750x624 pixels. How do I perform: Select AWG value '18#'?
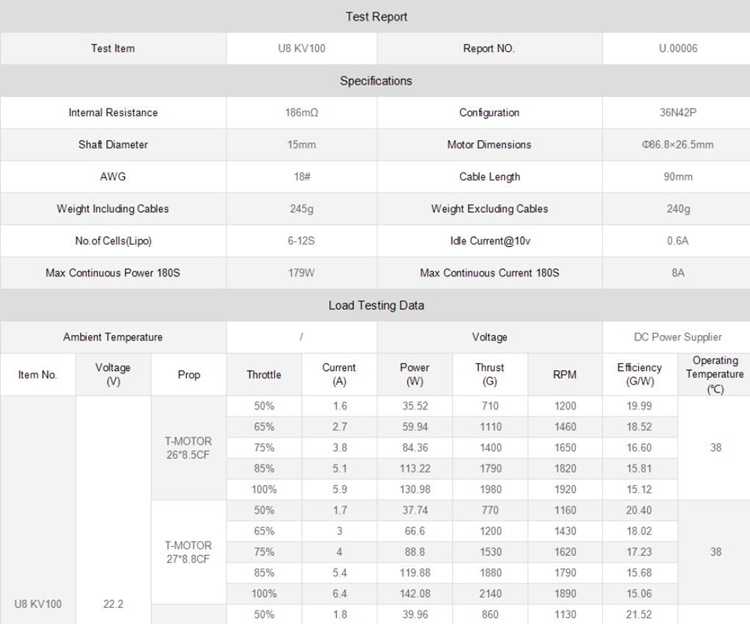(x=301, y=177)
